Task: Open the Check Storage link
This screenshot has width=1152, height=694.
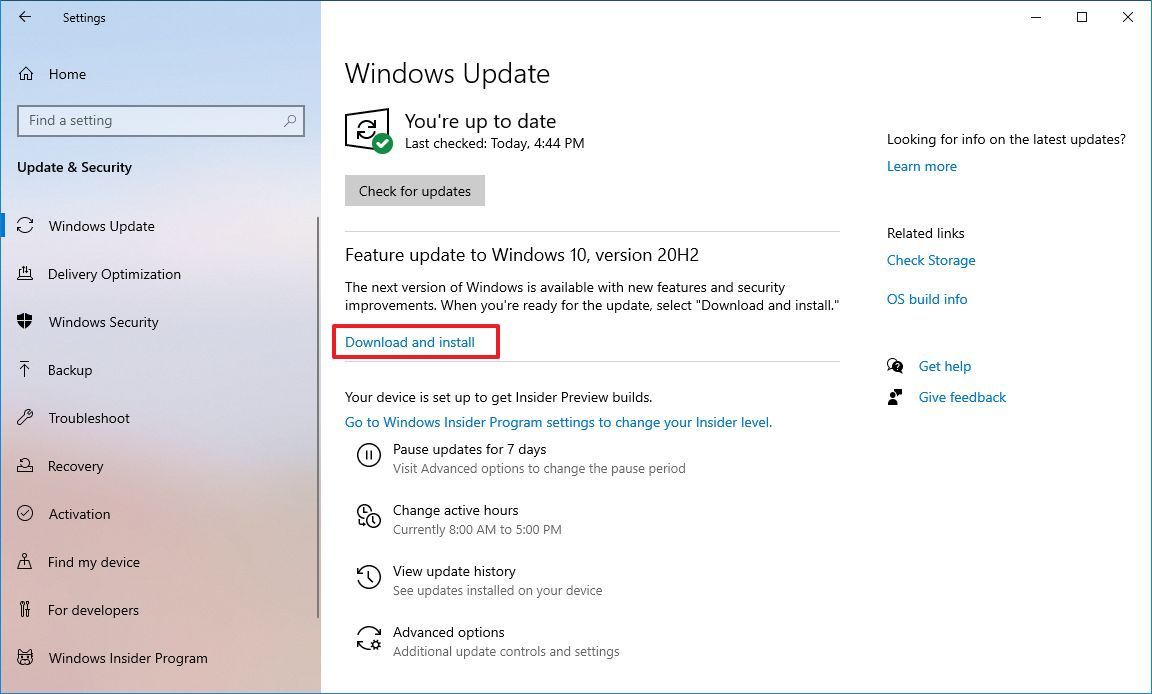Action: click(x=930, y=260)
